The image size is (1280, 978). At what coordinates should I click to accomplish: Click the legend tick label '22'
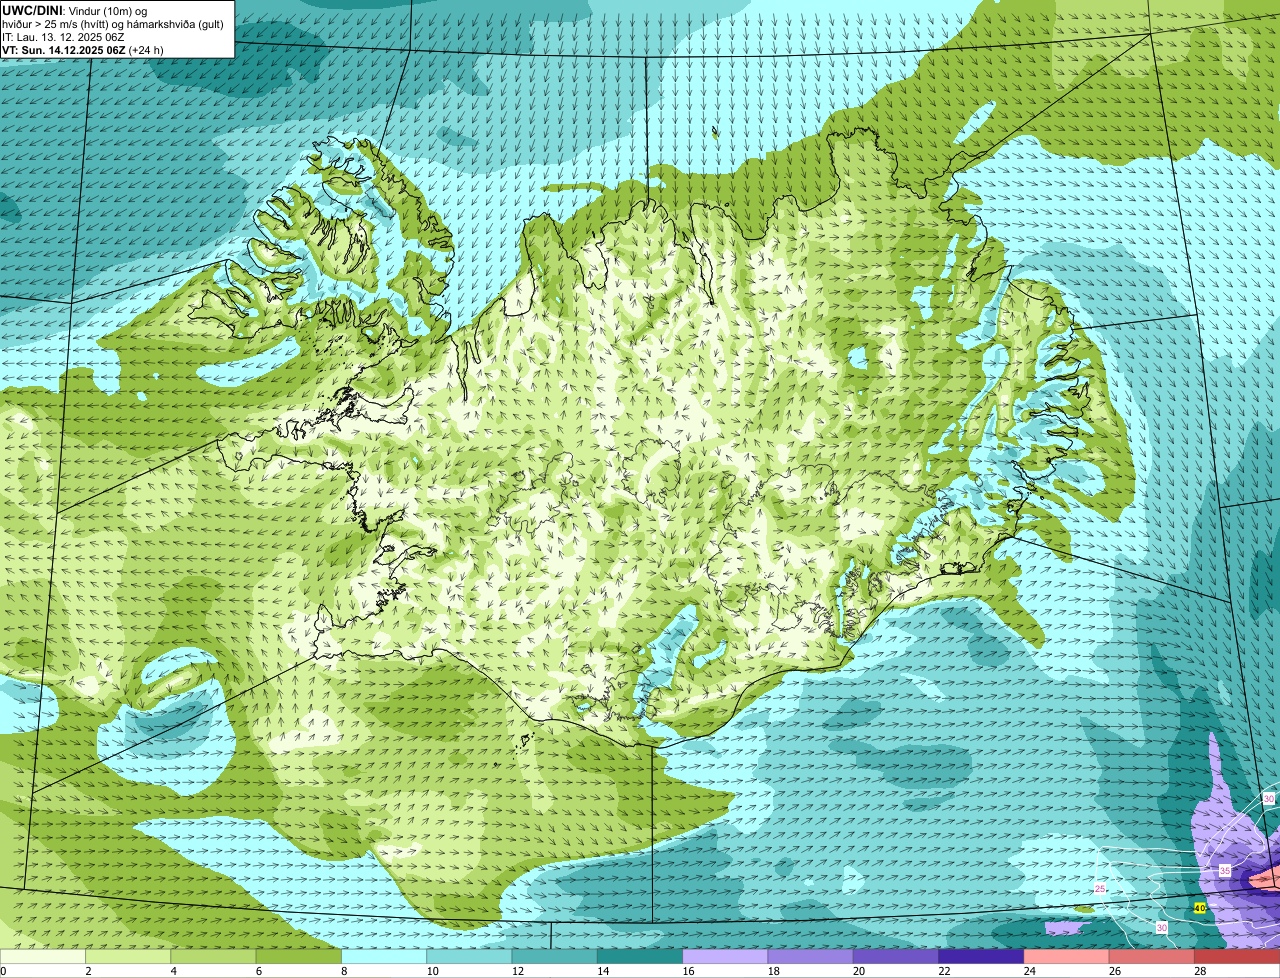point(944,971)
